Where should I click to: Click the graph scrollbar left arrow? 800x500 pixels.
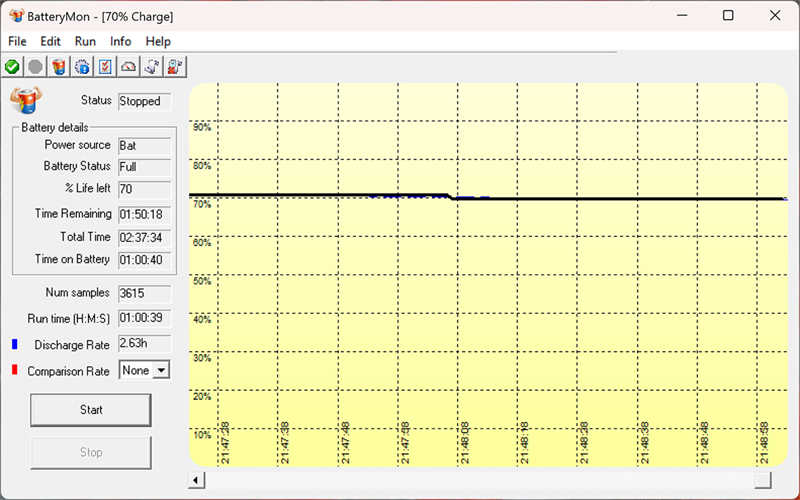pyautogui.click(x=196, y=480)
